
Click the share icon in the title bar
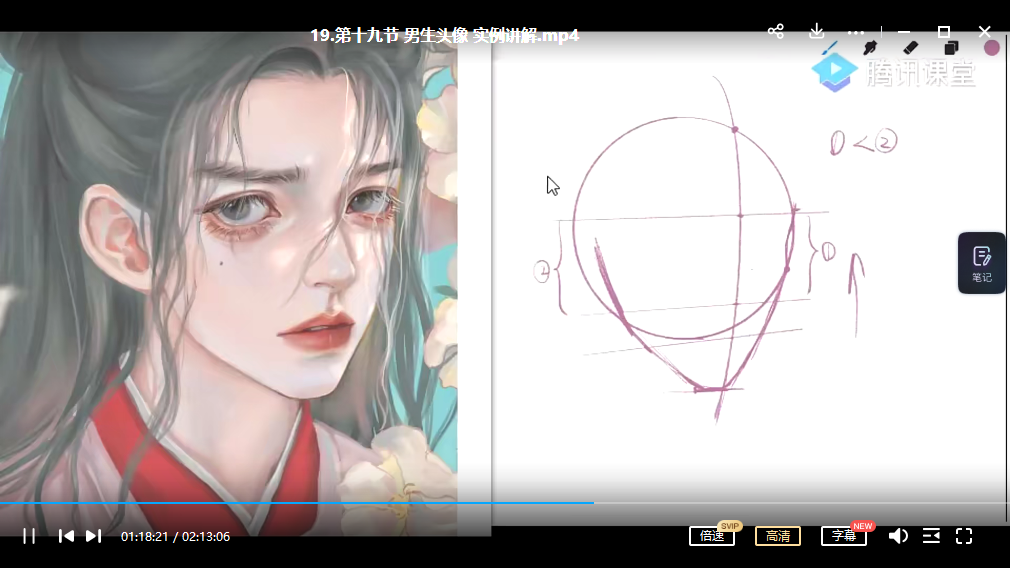[x=776, y=31]
